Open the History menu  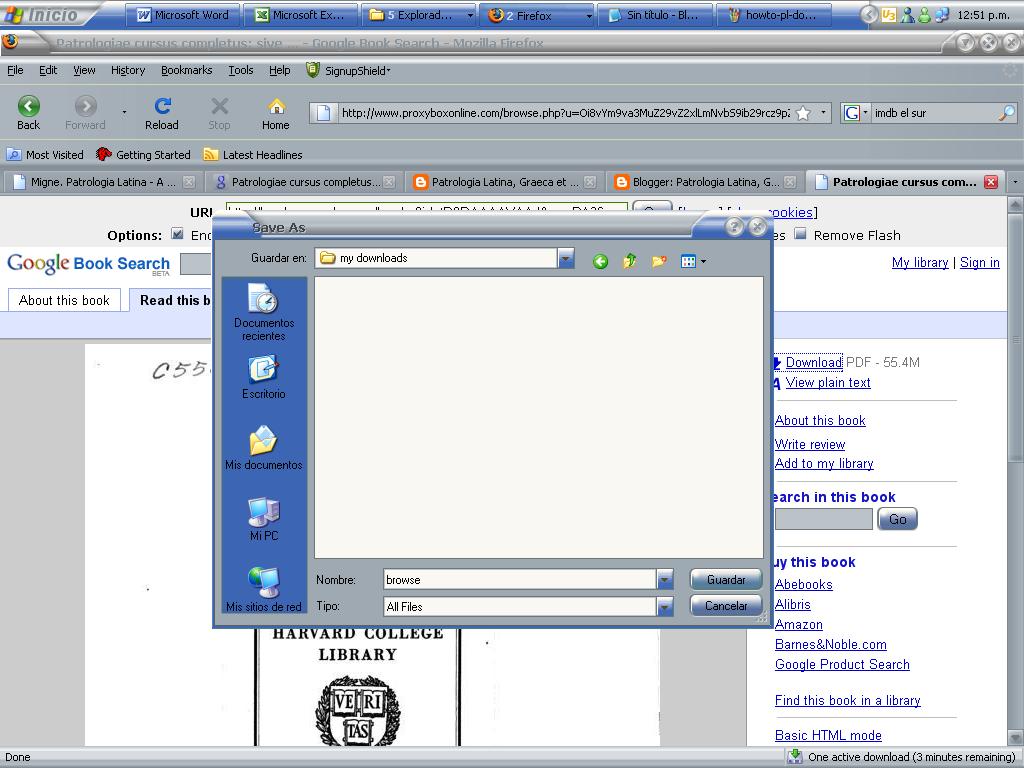click(x=128, y=70)
